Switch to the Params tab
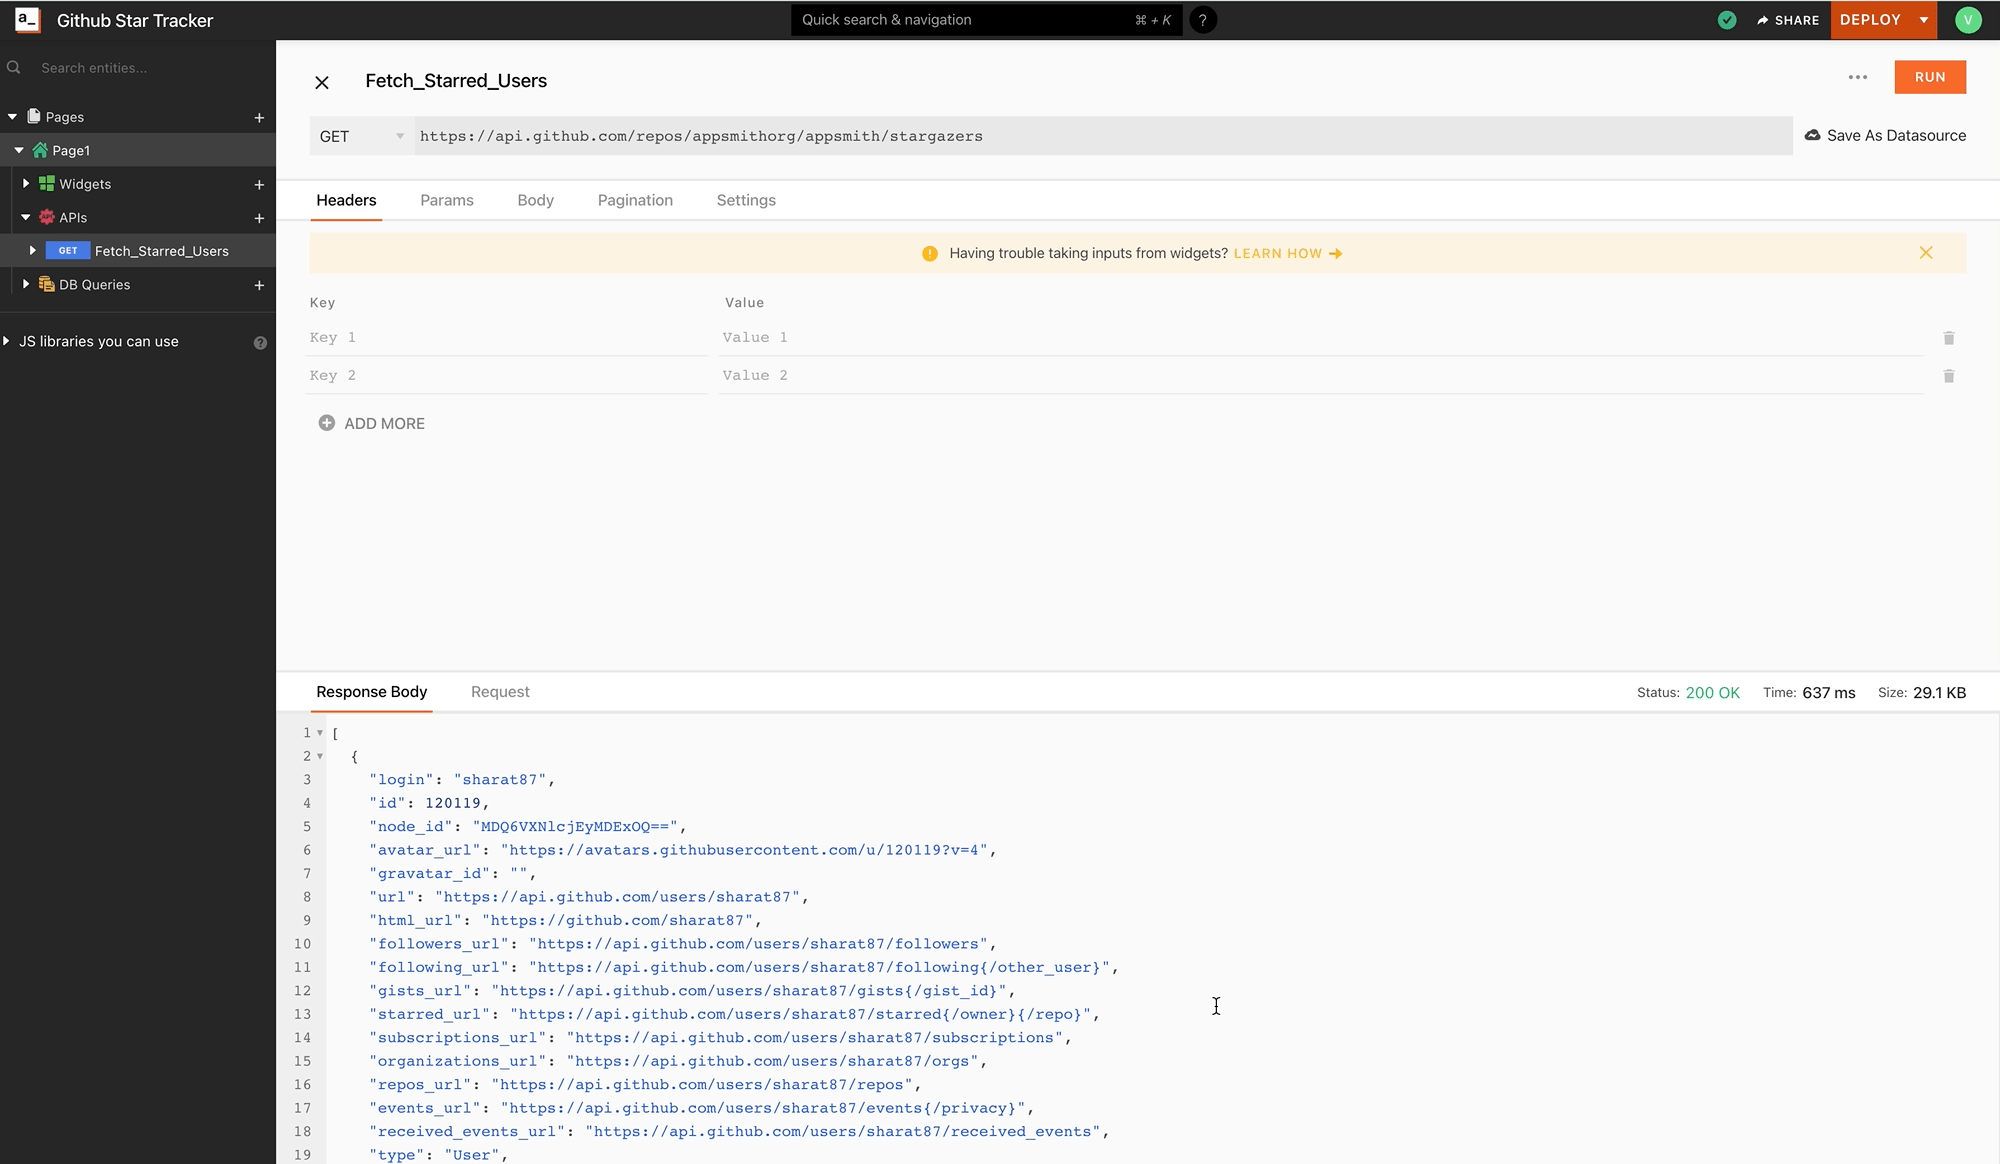 click(x=447, y=200)
